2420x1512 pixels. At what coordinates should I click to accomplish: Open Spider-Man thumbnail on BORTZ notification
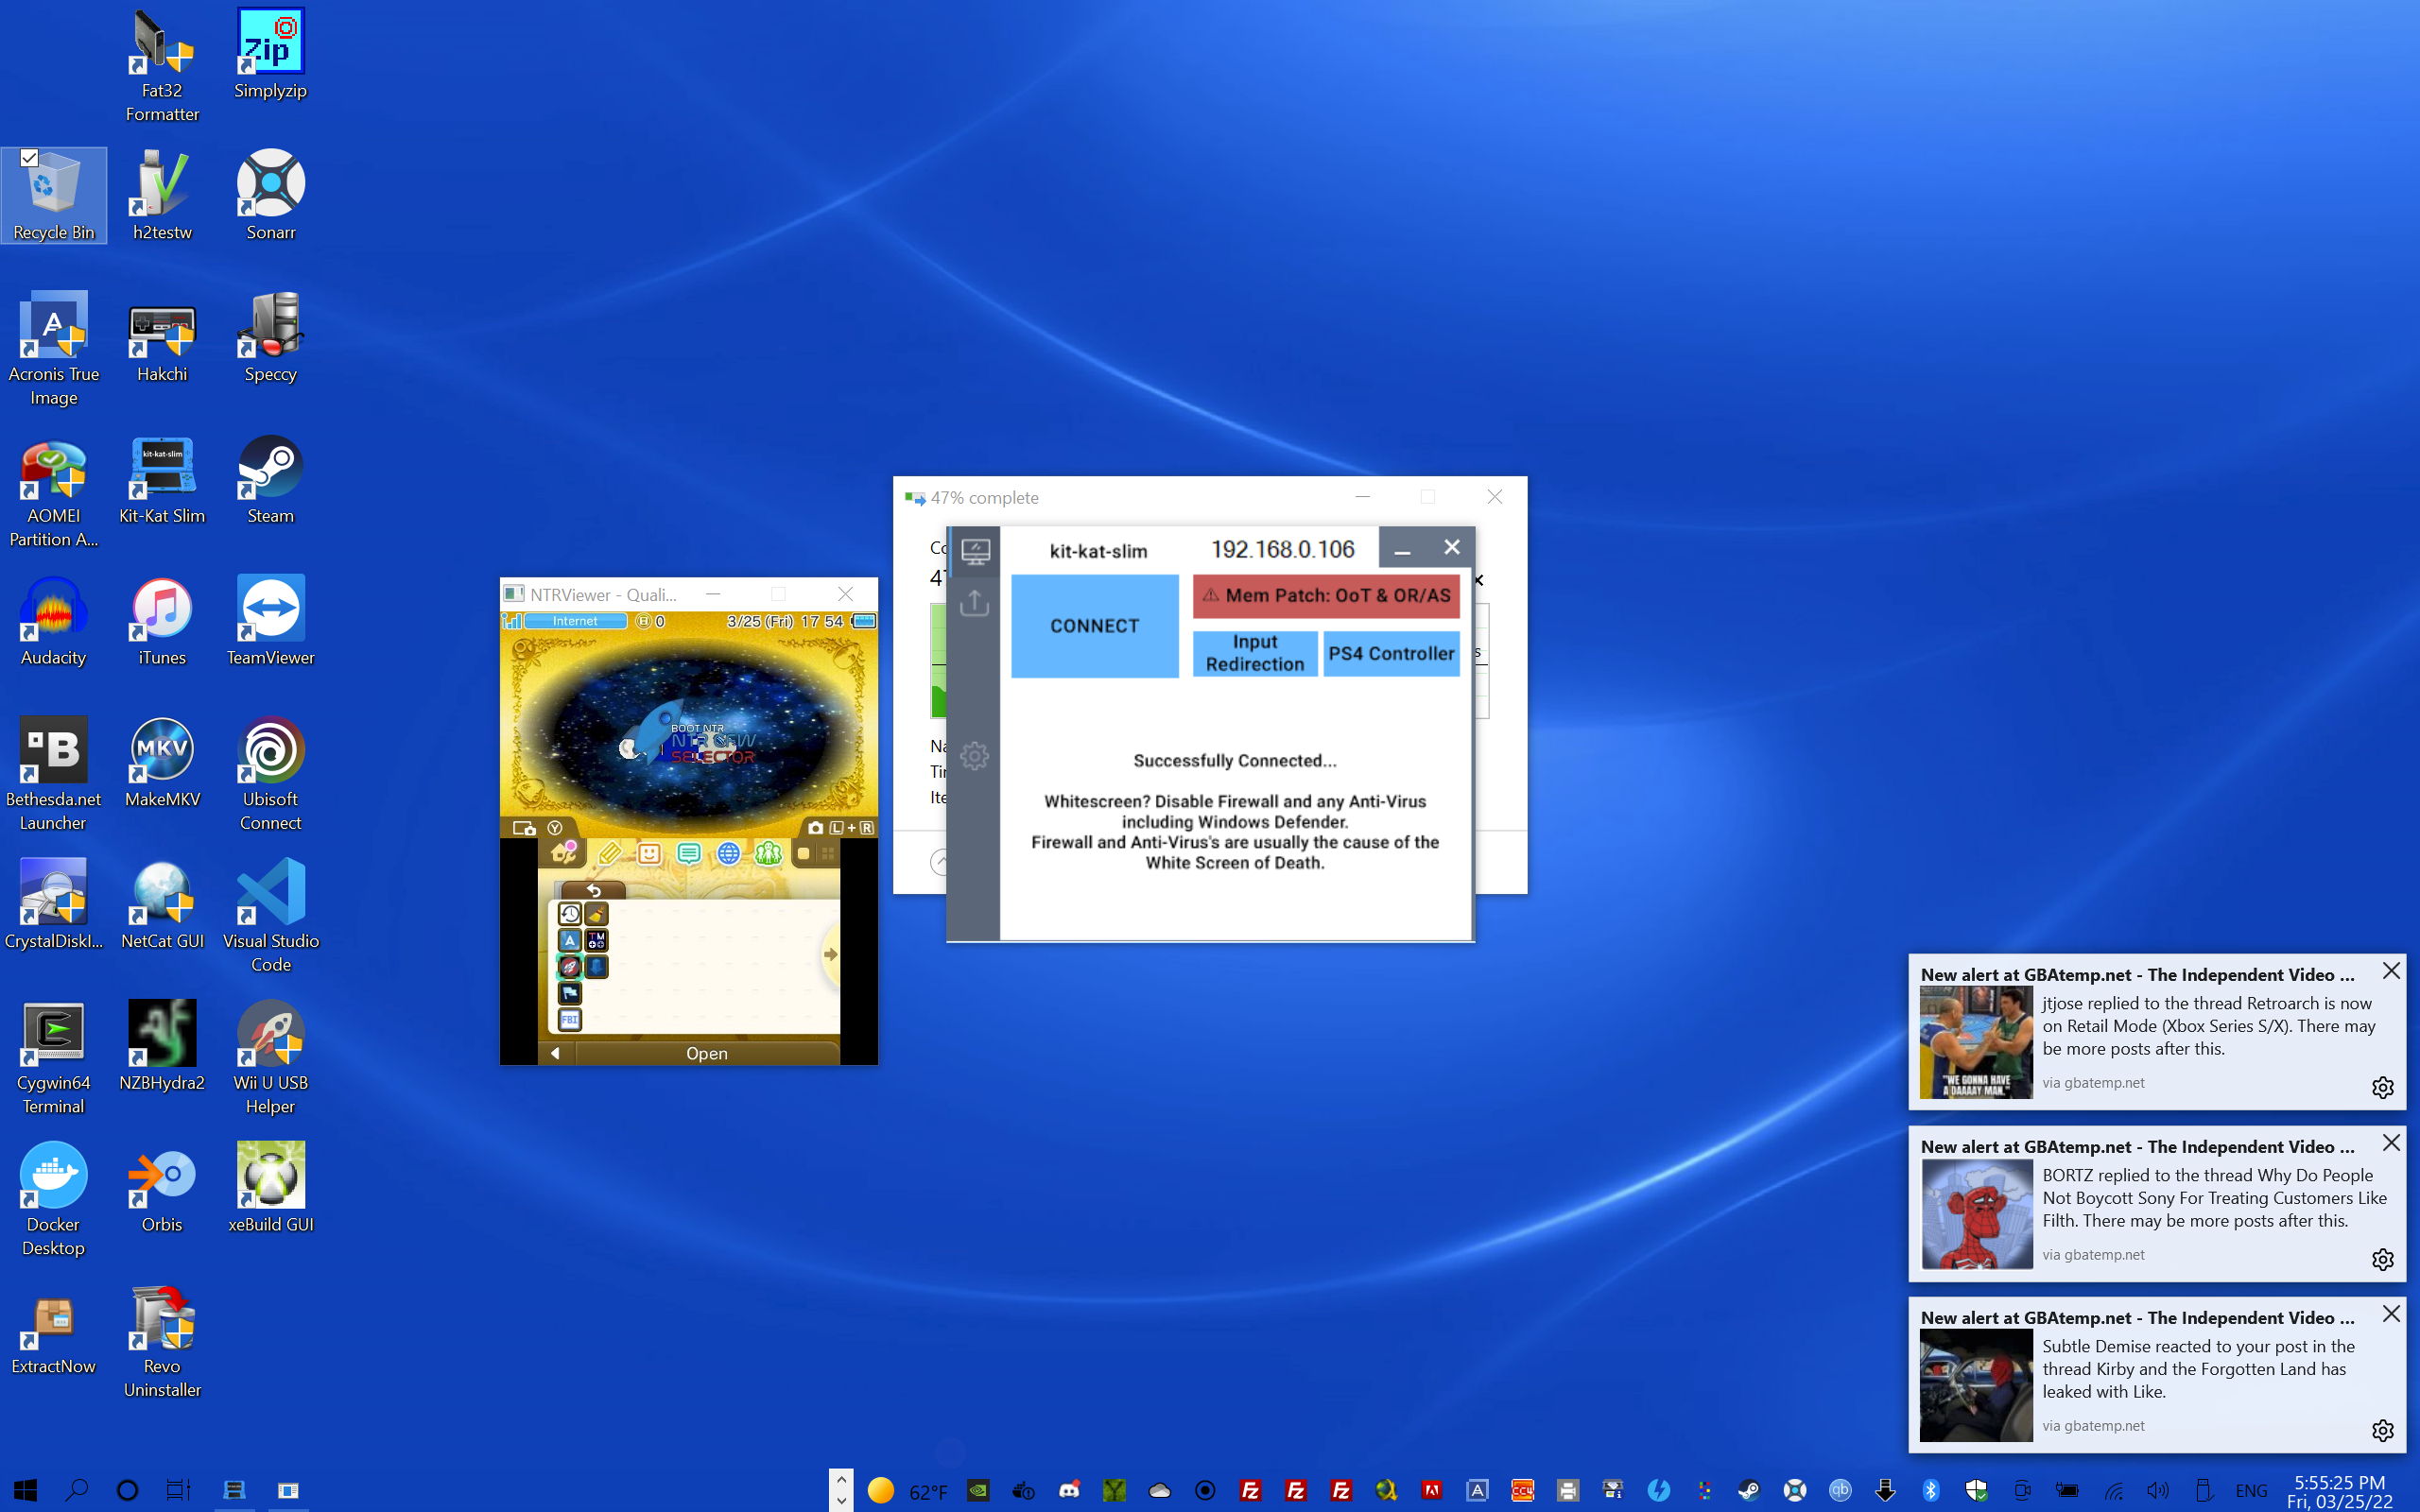pyautogui.click(x=1976, y=1215)
